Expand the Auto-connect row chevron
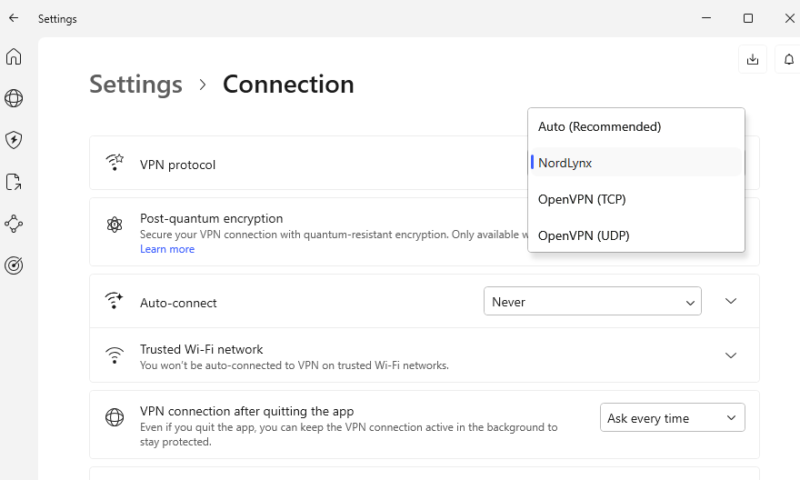The width and height of the screenshot is (800, 480). pos(731,301)
